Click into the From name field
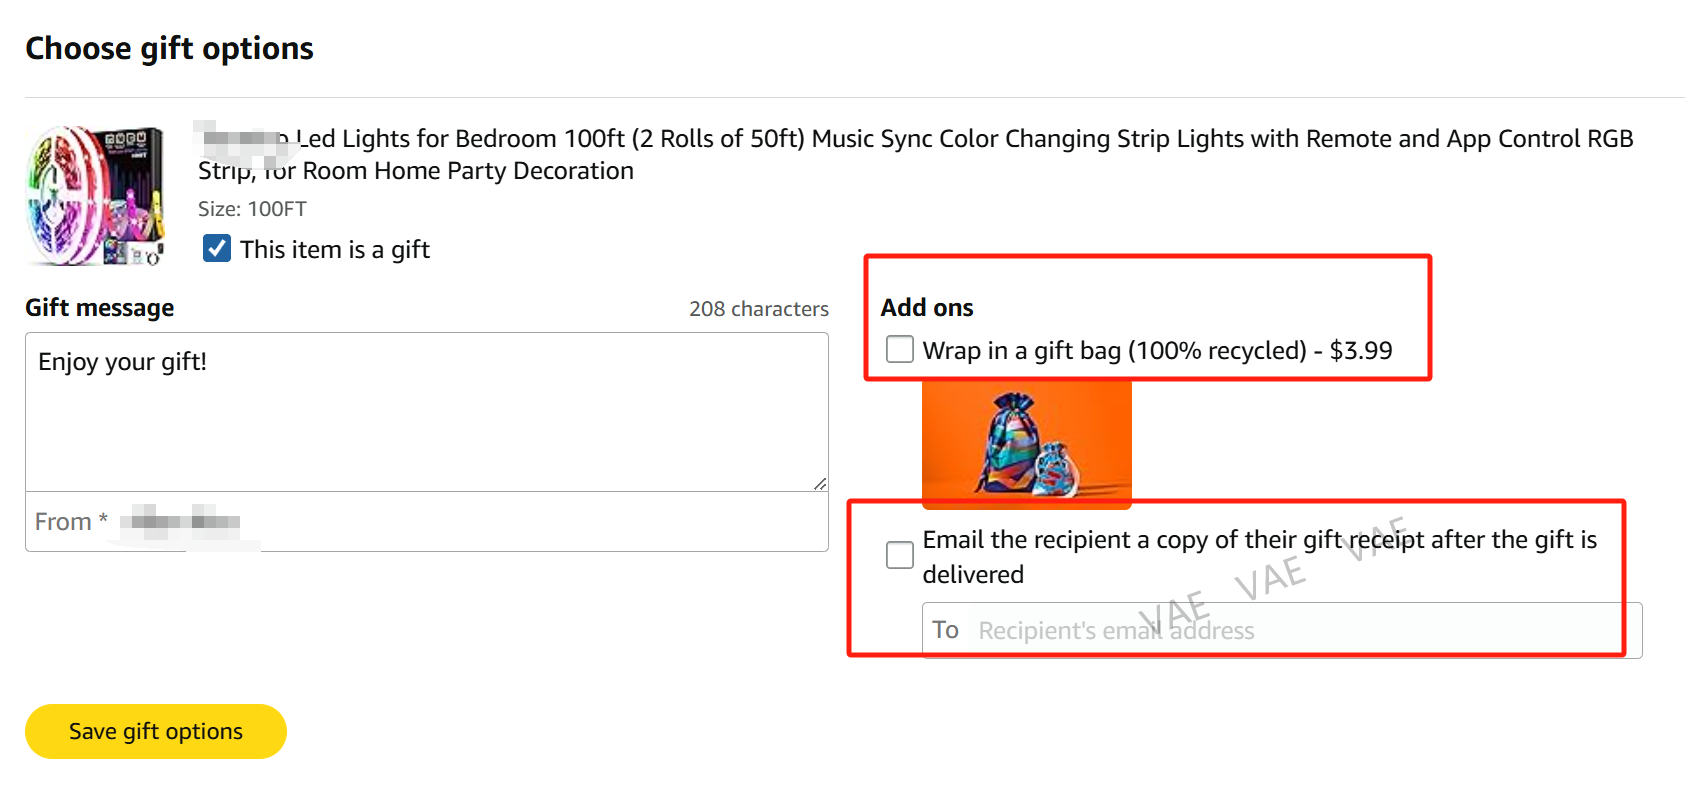The height and width of the screenshot is (804, 1700). click(427, 521)
